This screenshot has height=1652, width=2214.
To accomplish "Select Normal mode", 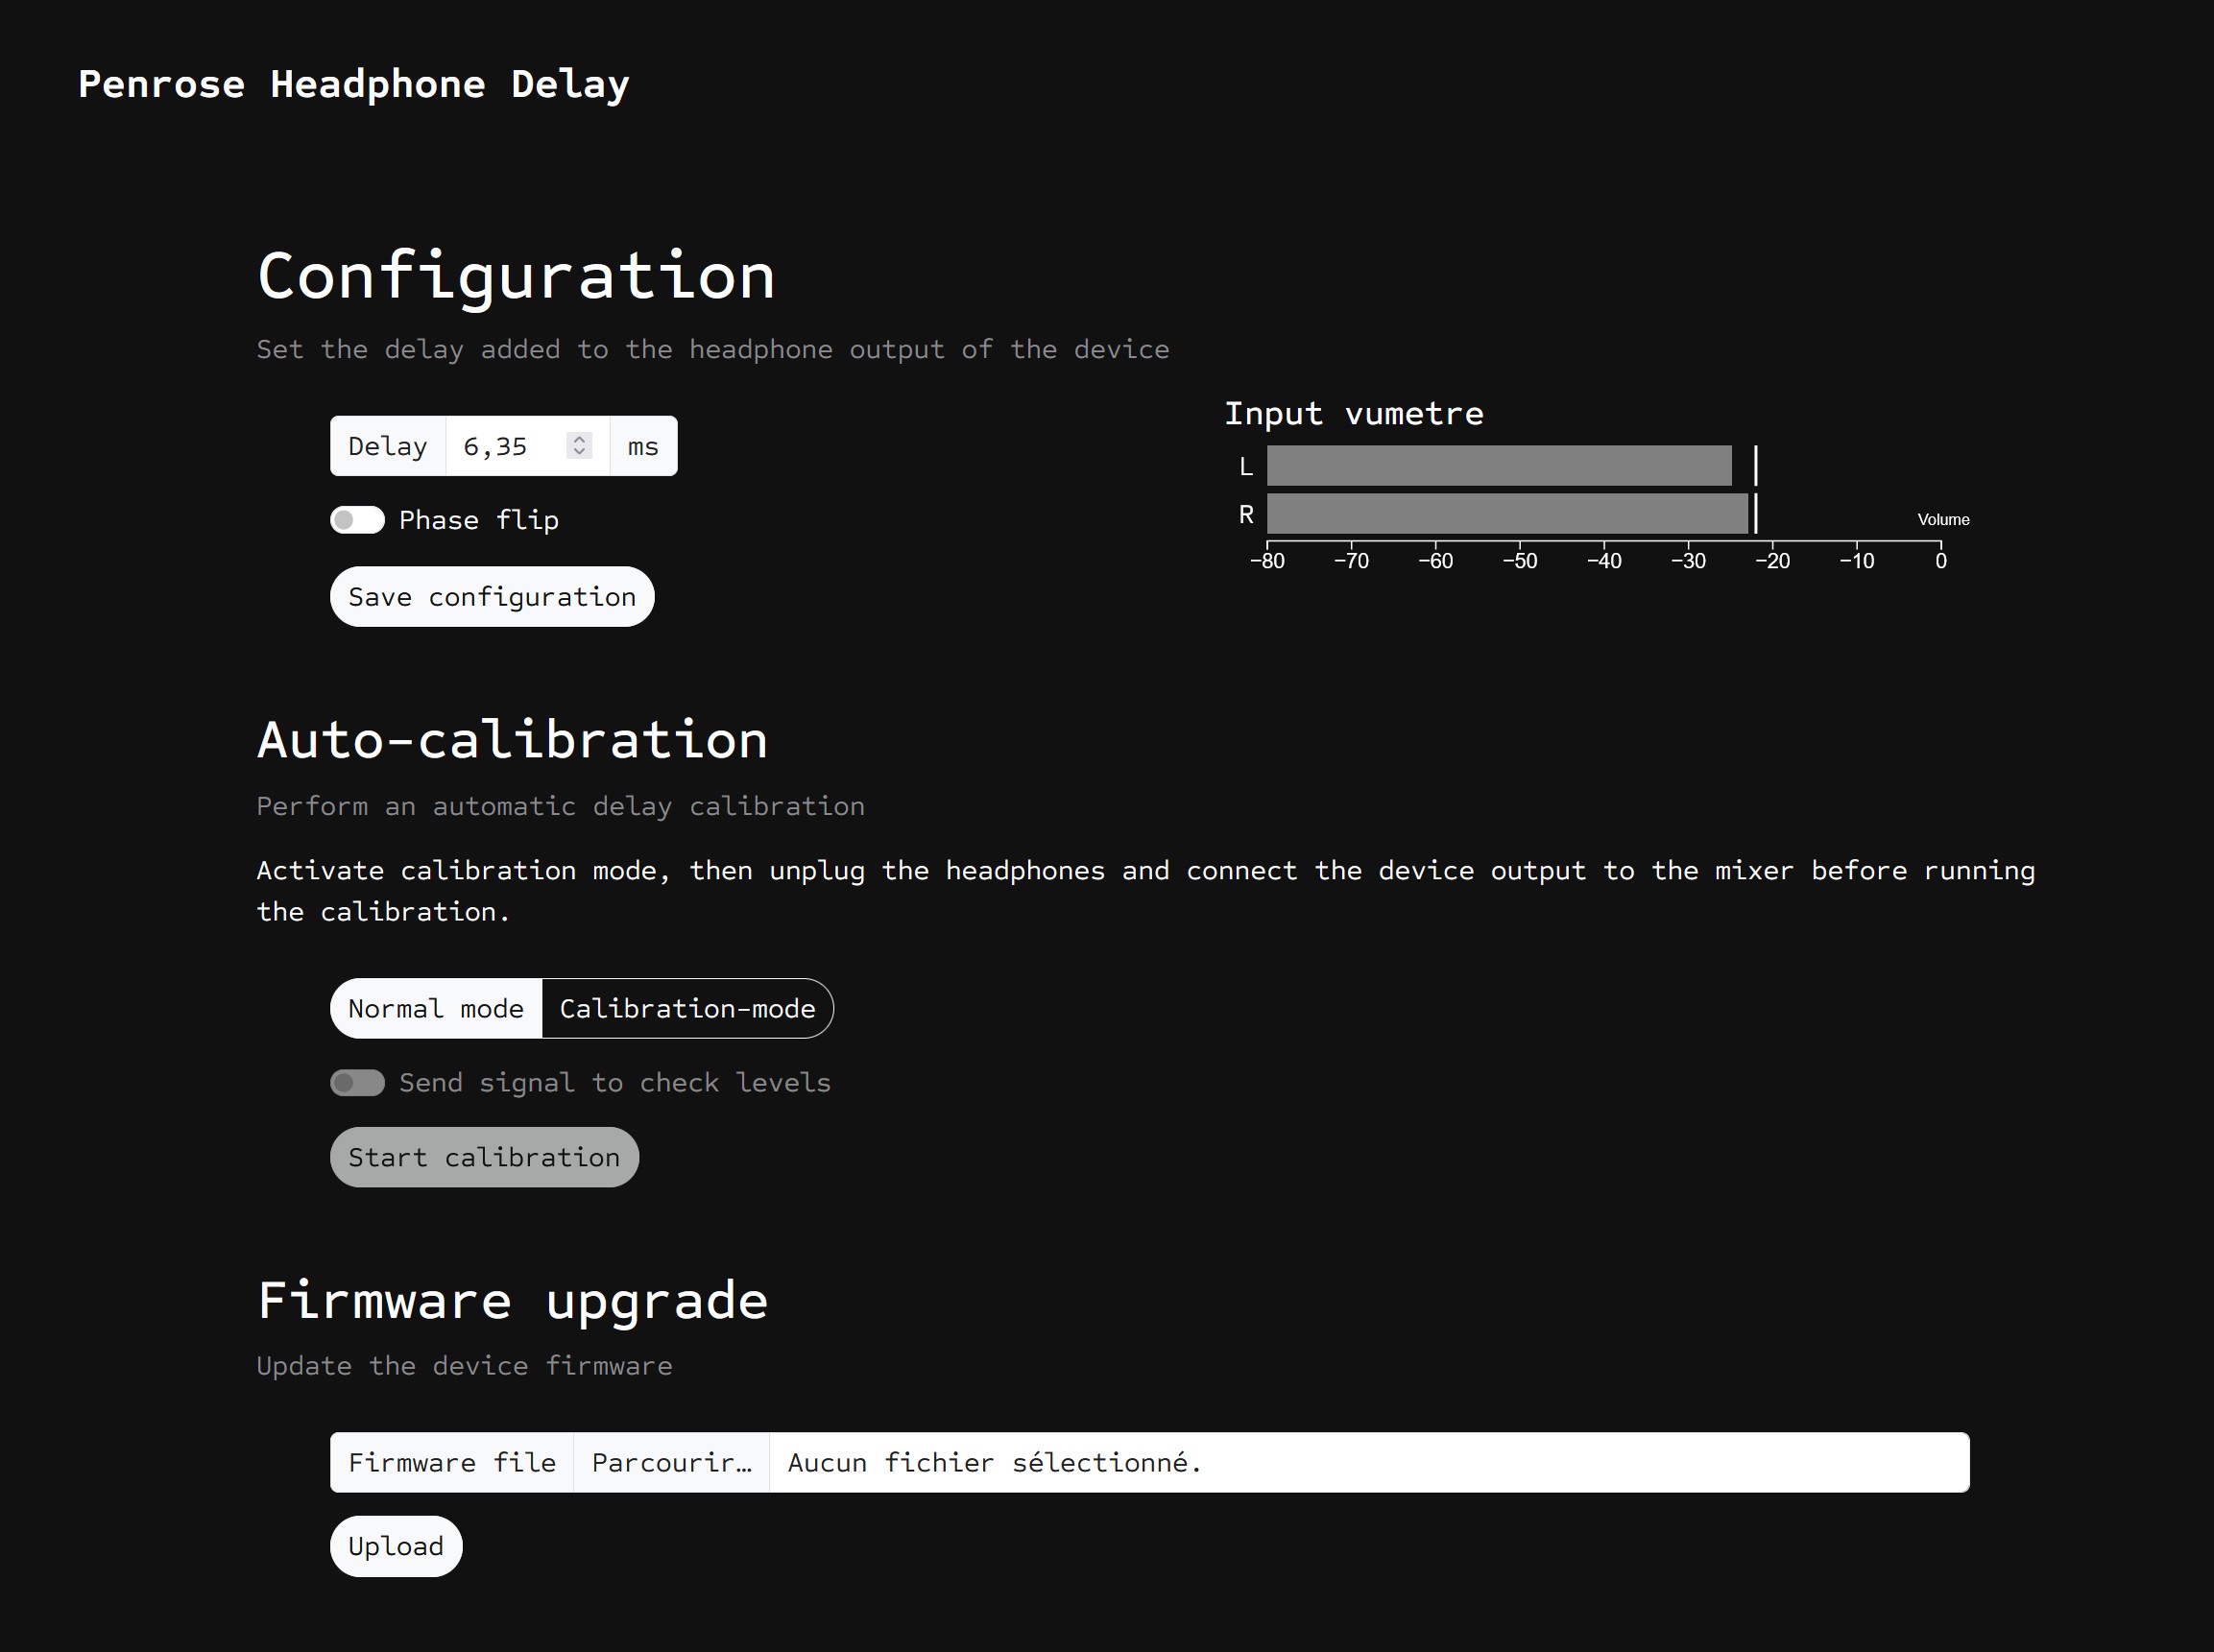I will 435,1008.
